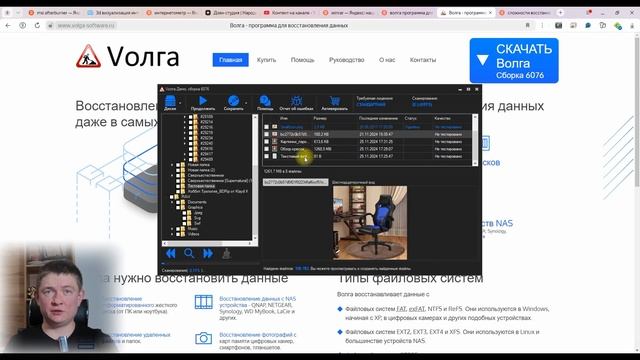The width and height of the screenshot is (640, 360).
Task: Check the Graphics folder checkbox
Action: click(x=178, y=207)
